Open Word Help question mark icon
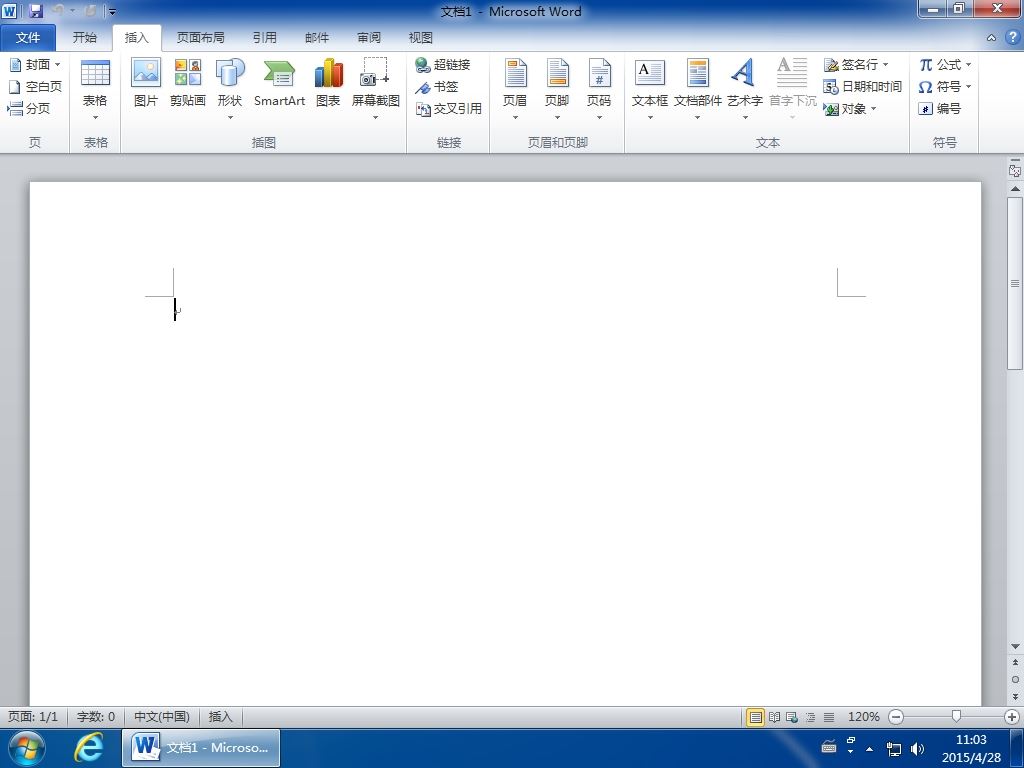 (1012, 37)
